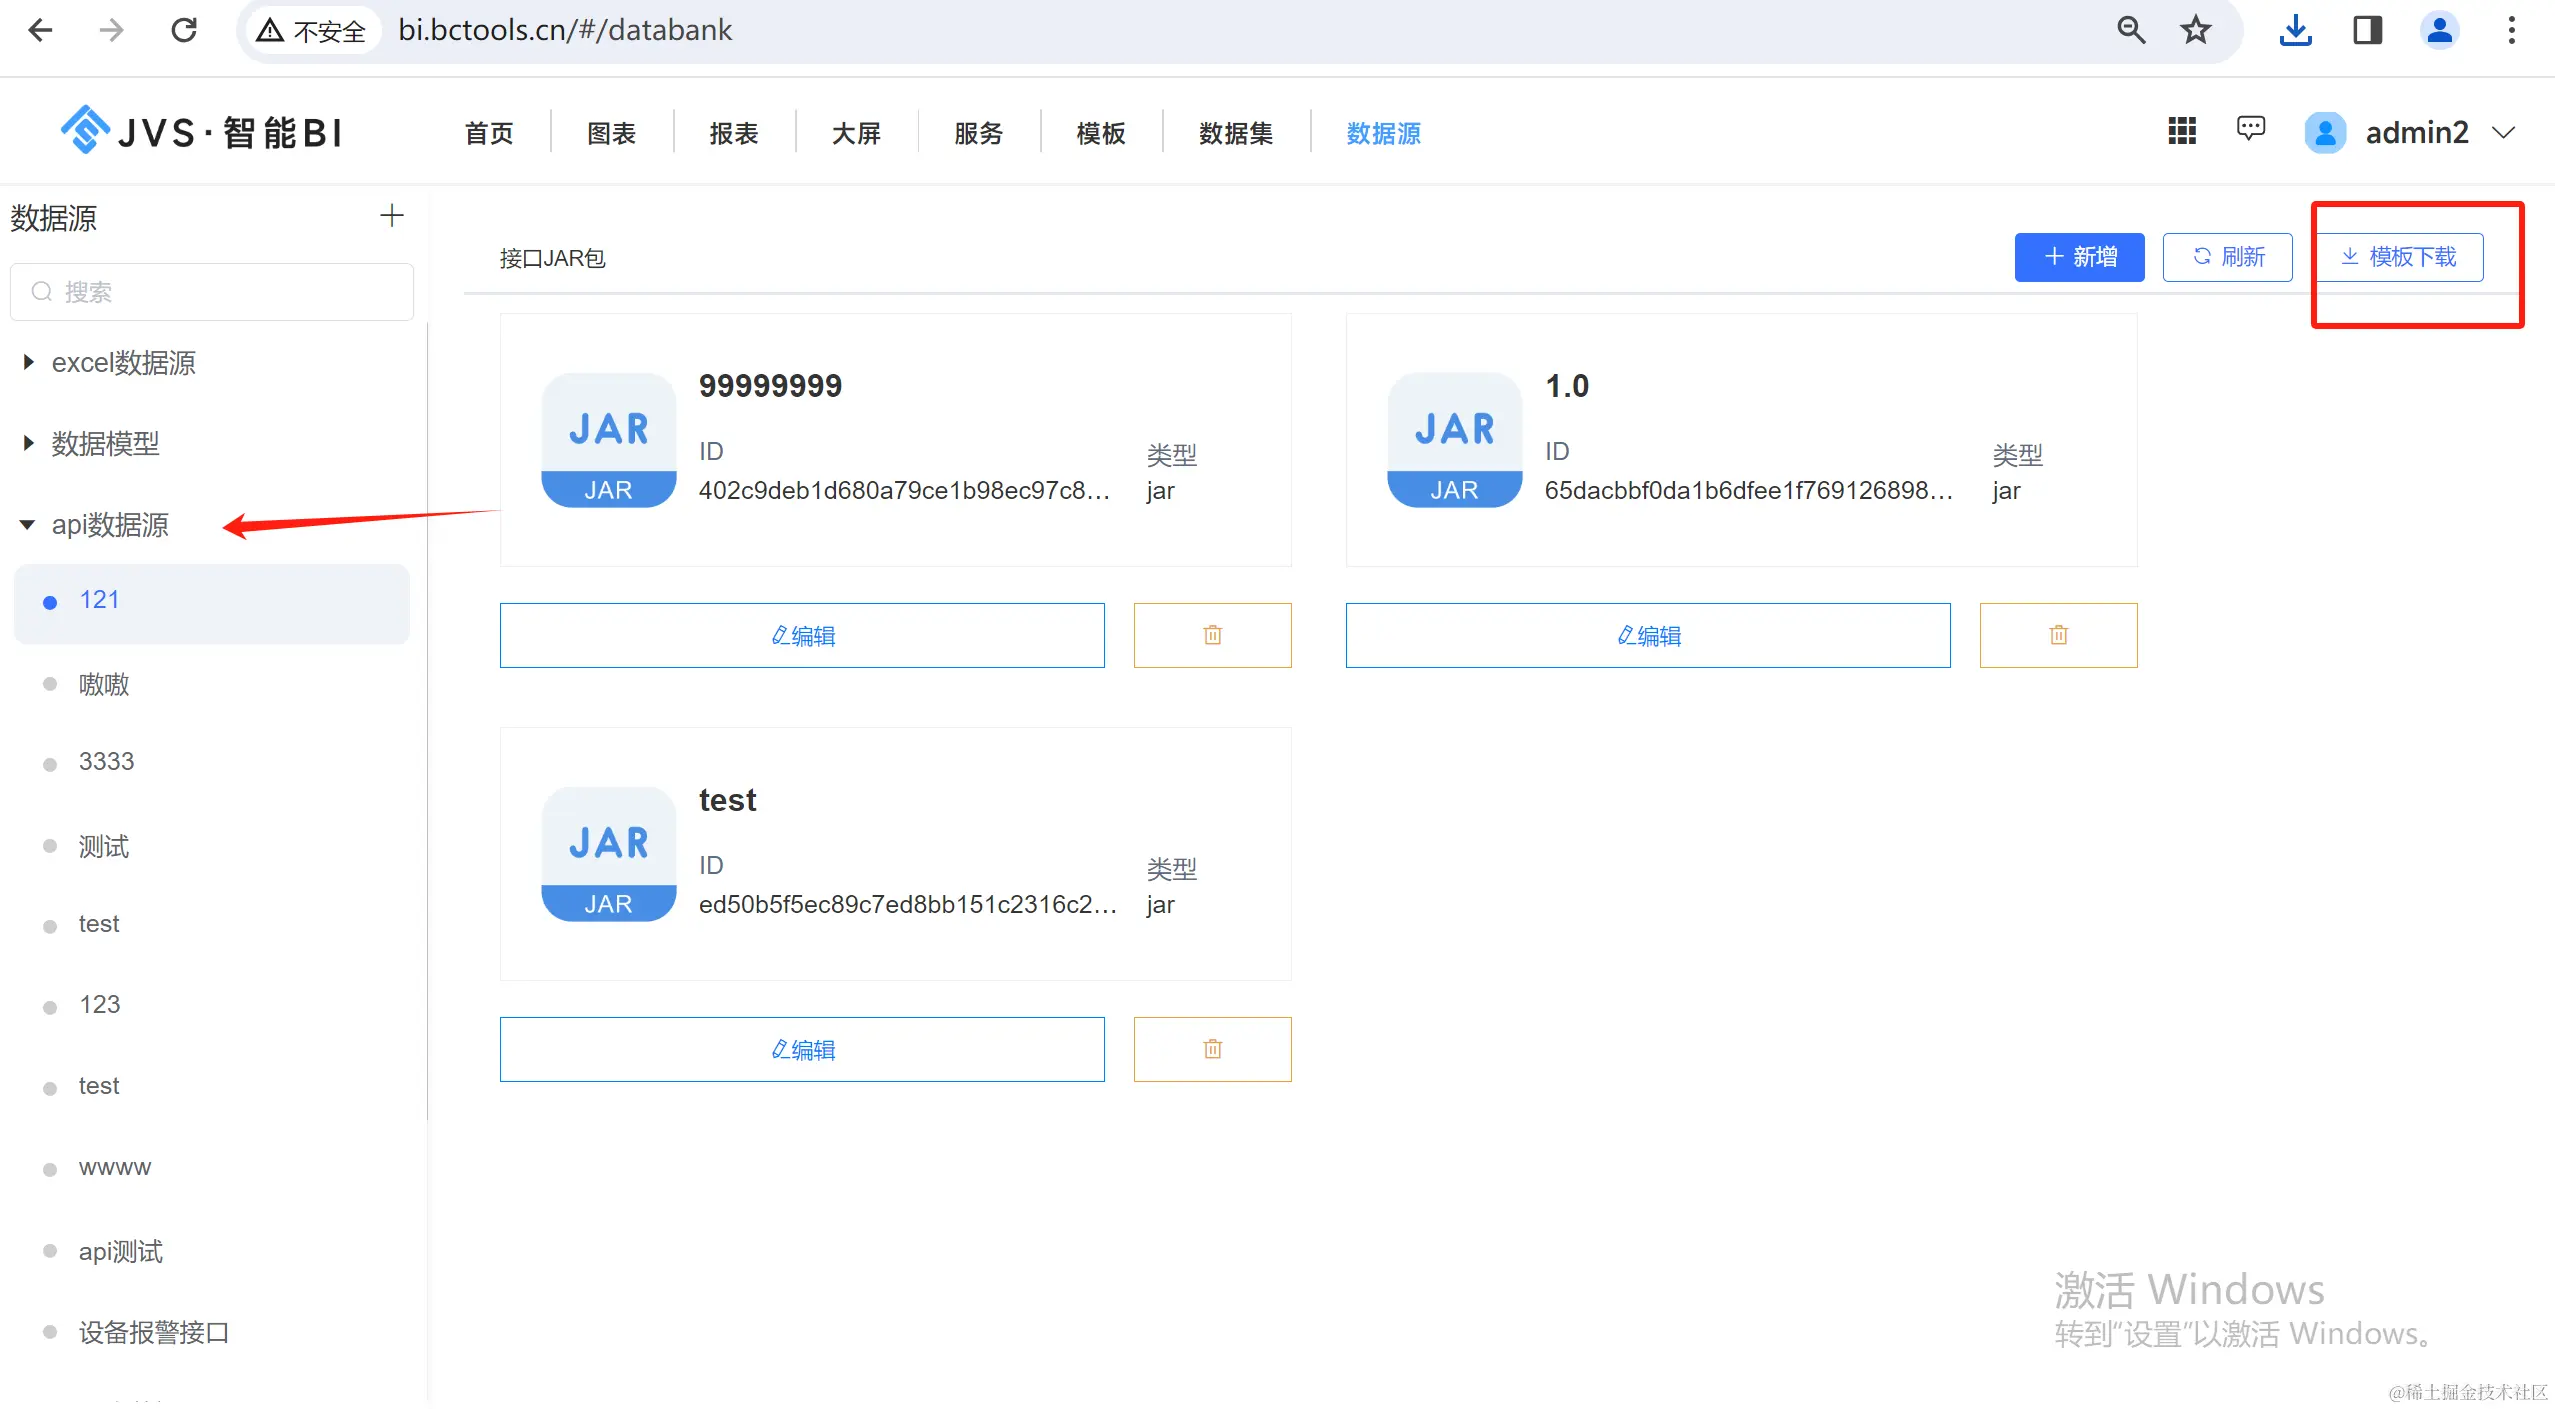Click the 模板下载 button
Viewport: 2555px width, 1409px height.
coord(2399,257)
